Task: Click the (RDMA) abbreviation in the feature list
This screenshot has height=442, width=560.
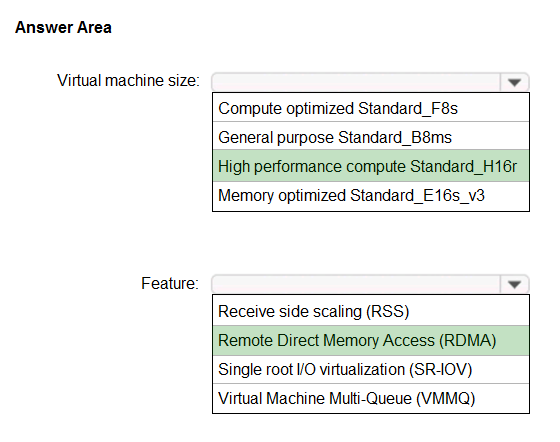Action: tap(468, 341)
